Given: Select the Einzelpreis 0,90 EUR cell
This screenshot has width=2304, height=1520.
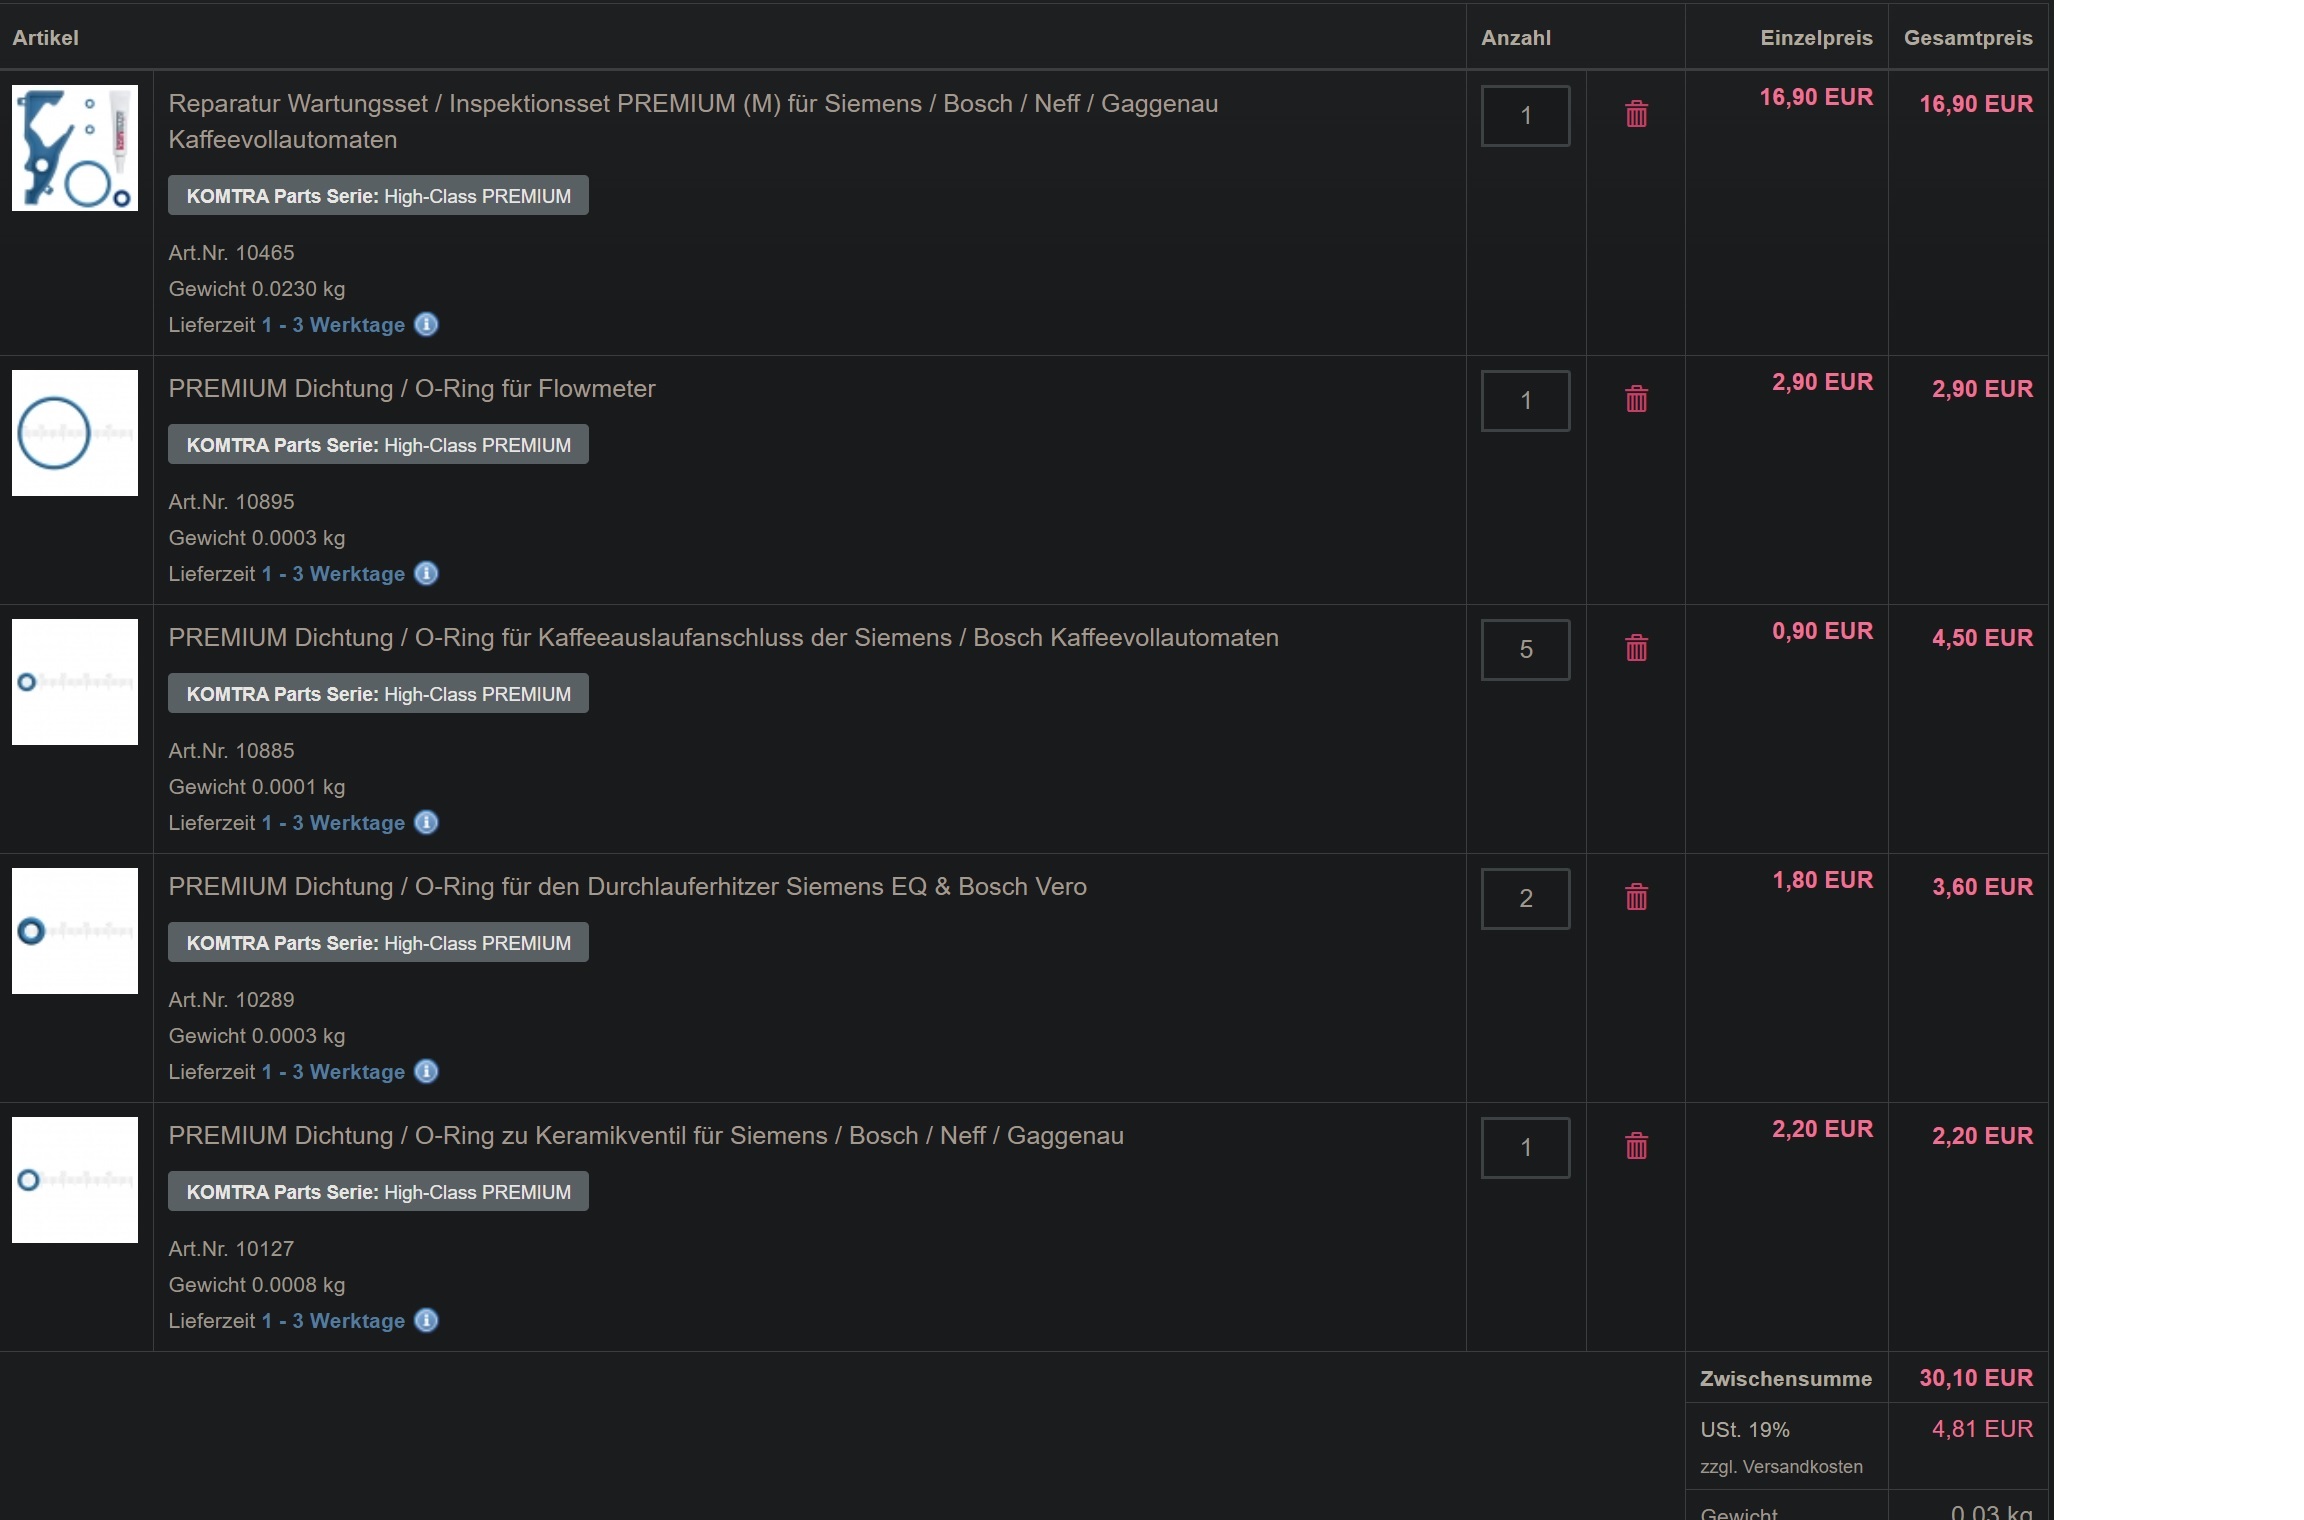Looking at the screenshot, I should pos(1822,631).
